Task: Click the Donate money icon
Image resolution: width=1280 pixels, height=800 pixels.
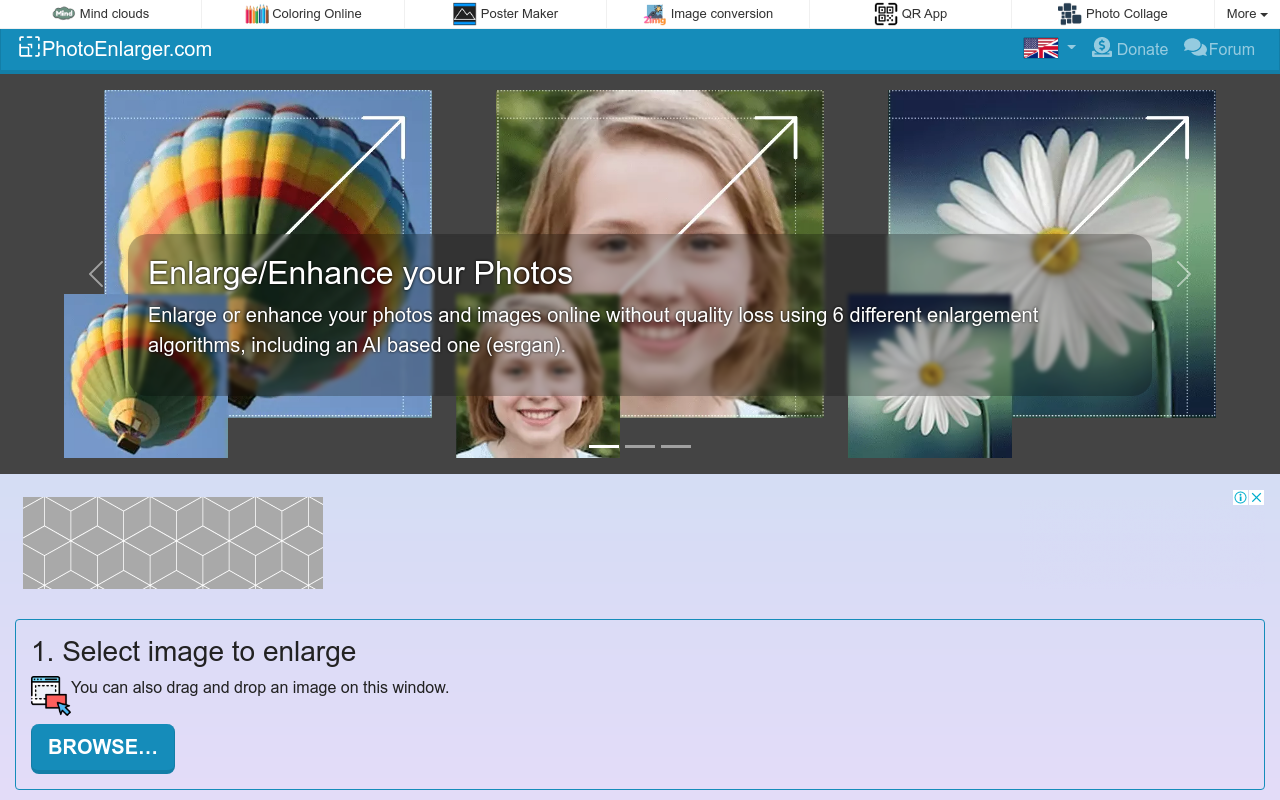Action: (x=1102, y=47)
